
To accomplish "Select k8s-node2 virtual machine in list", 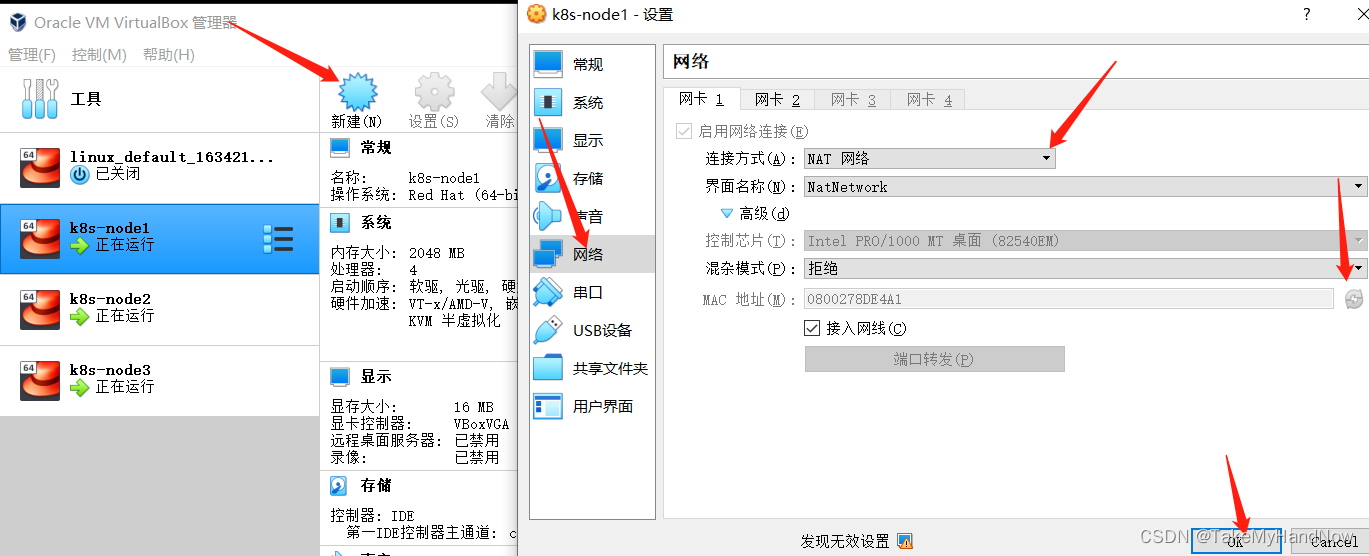I will 159,309.
